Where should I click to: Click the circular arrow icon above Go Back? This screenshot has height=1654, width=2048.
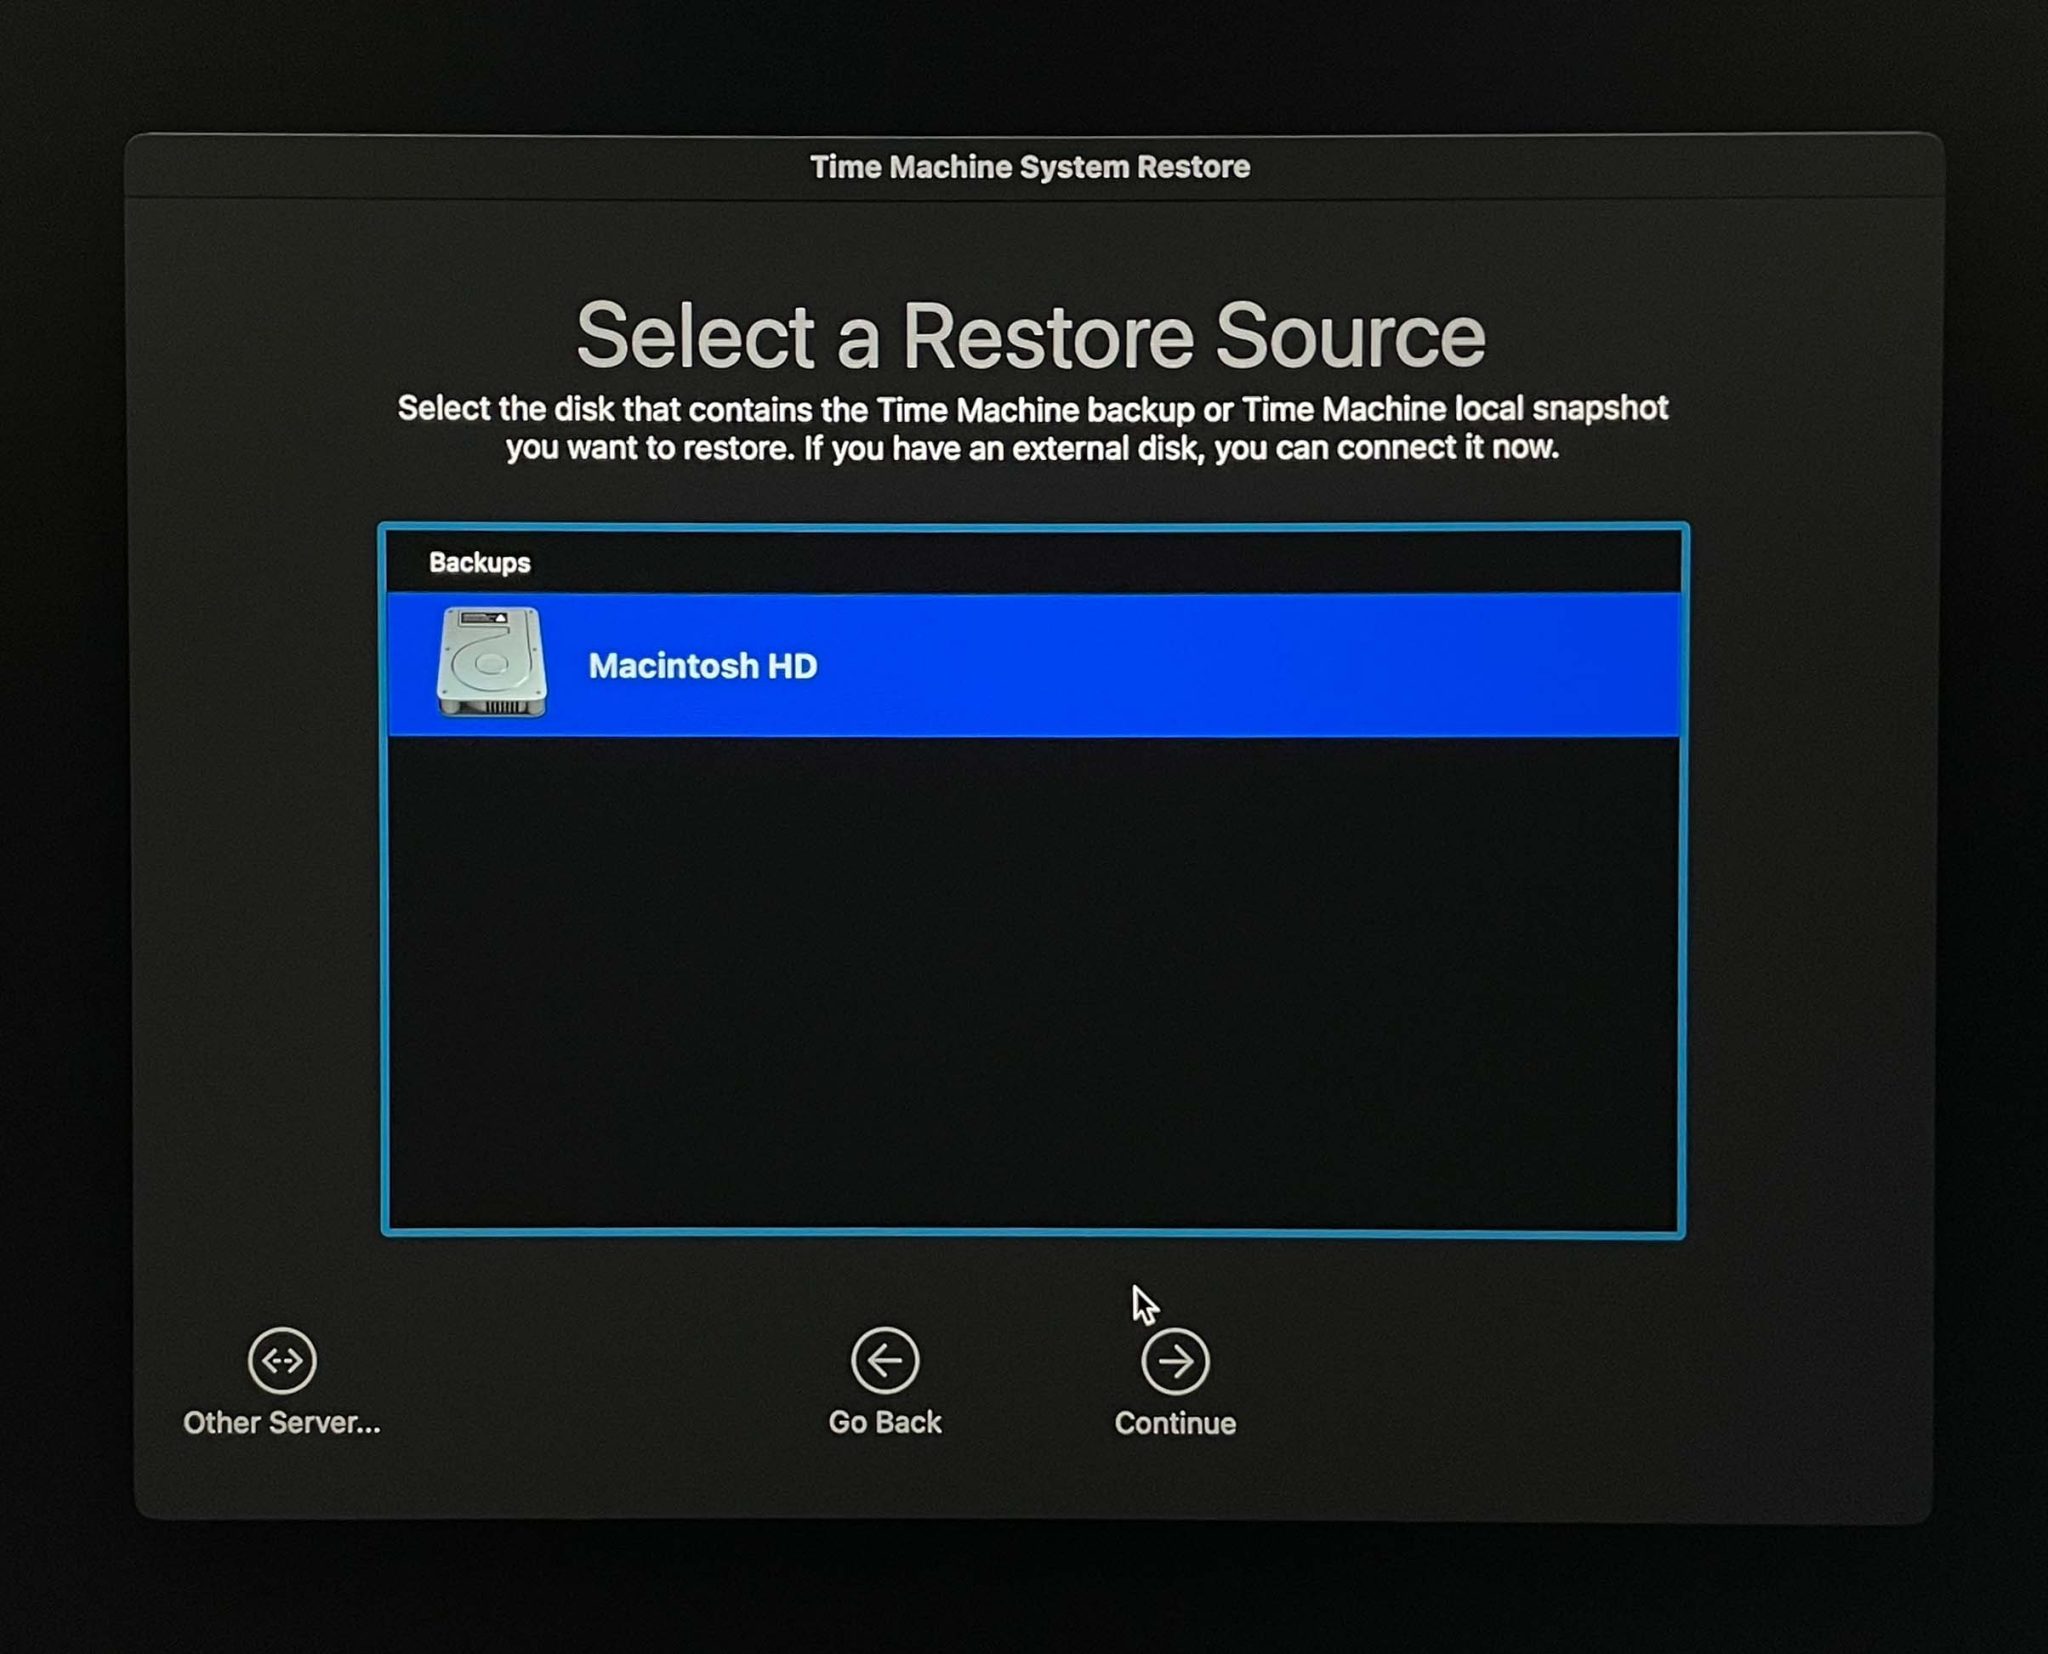tap(884, 1359)
